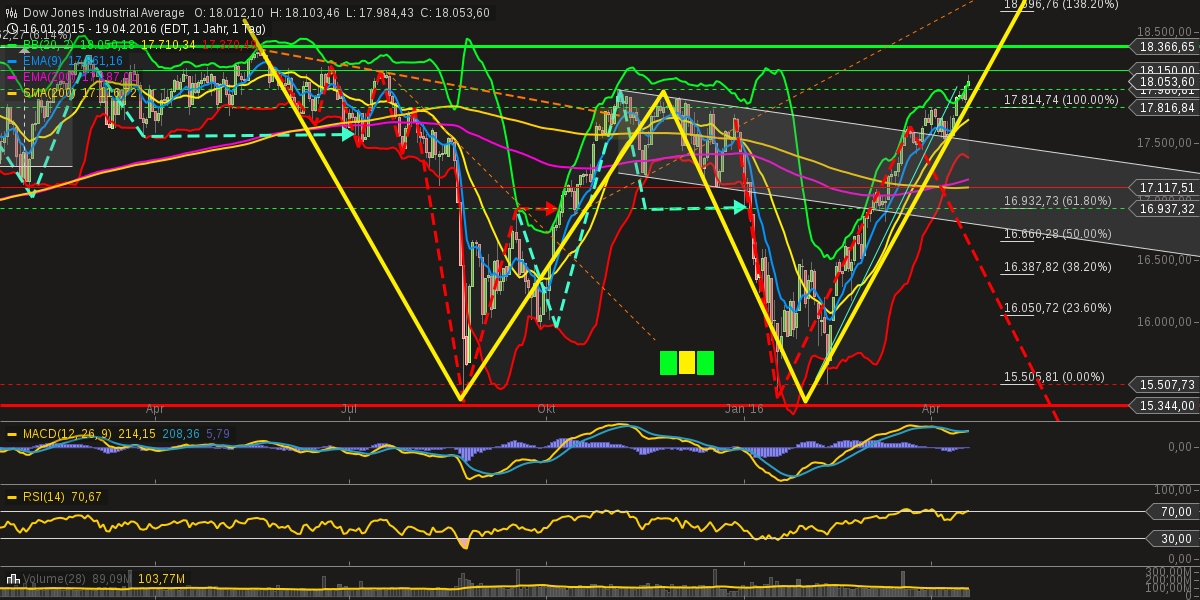Click the Jan '16 label on the time axis
This screenshot has width=1200, height=600.
745,409
